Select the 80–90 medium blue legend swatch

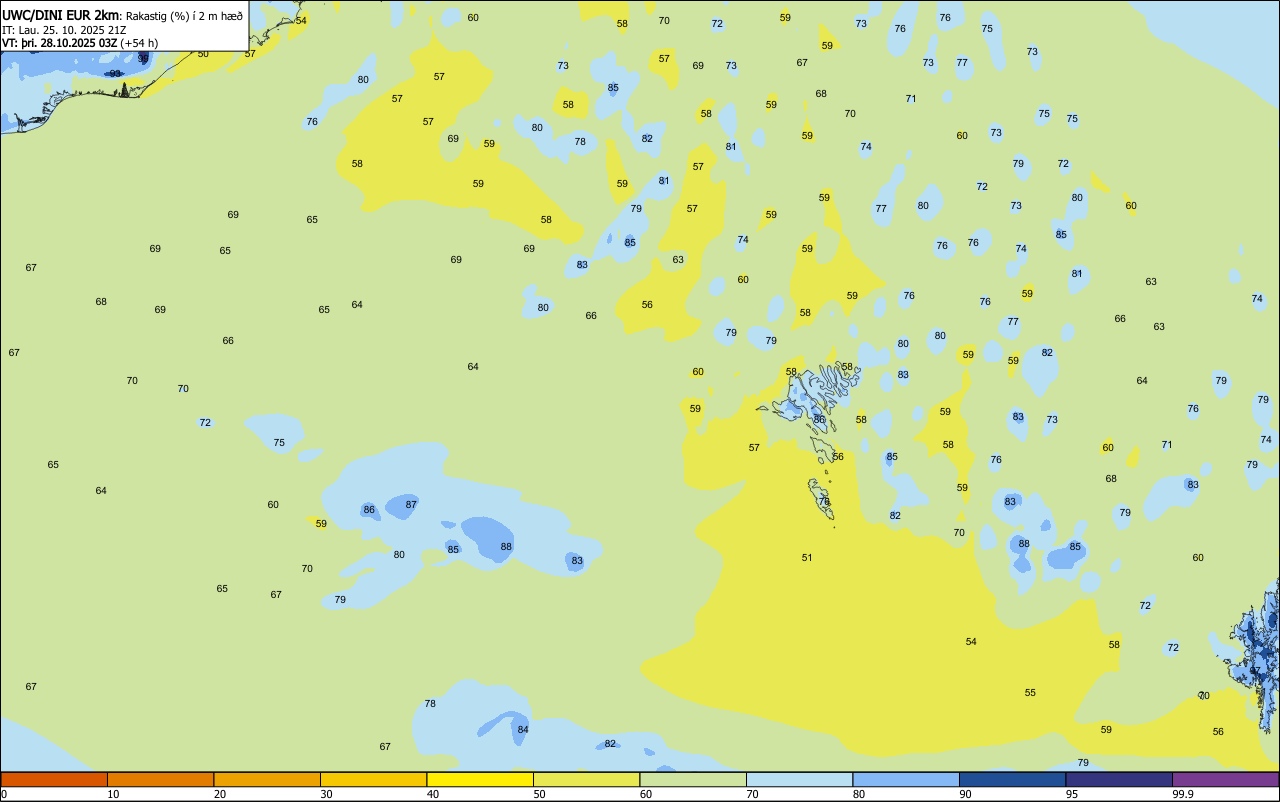point(906,779)
